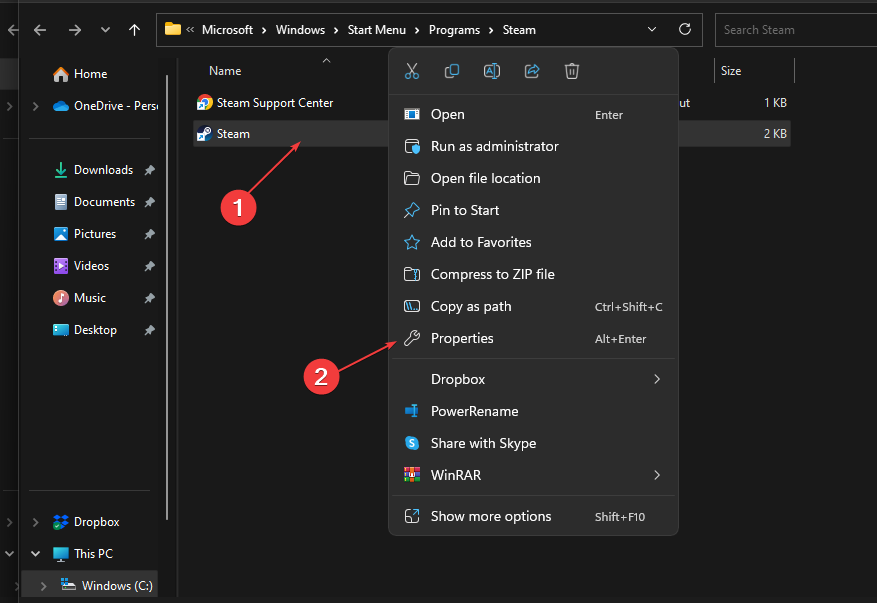The height and width of the screenshot is (603, 877).
Task: Choose Open file location
Action: pyautogui.click(x=533, y=178)
